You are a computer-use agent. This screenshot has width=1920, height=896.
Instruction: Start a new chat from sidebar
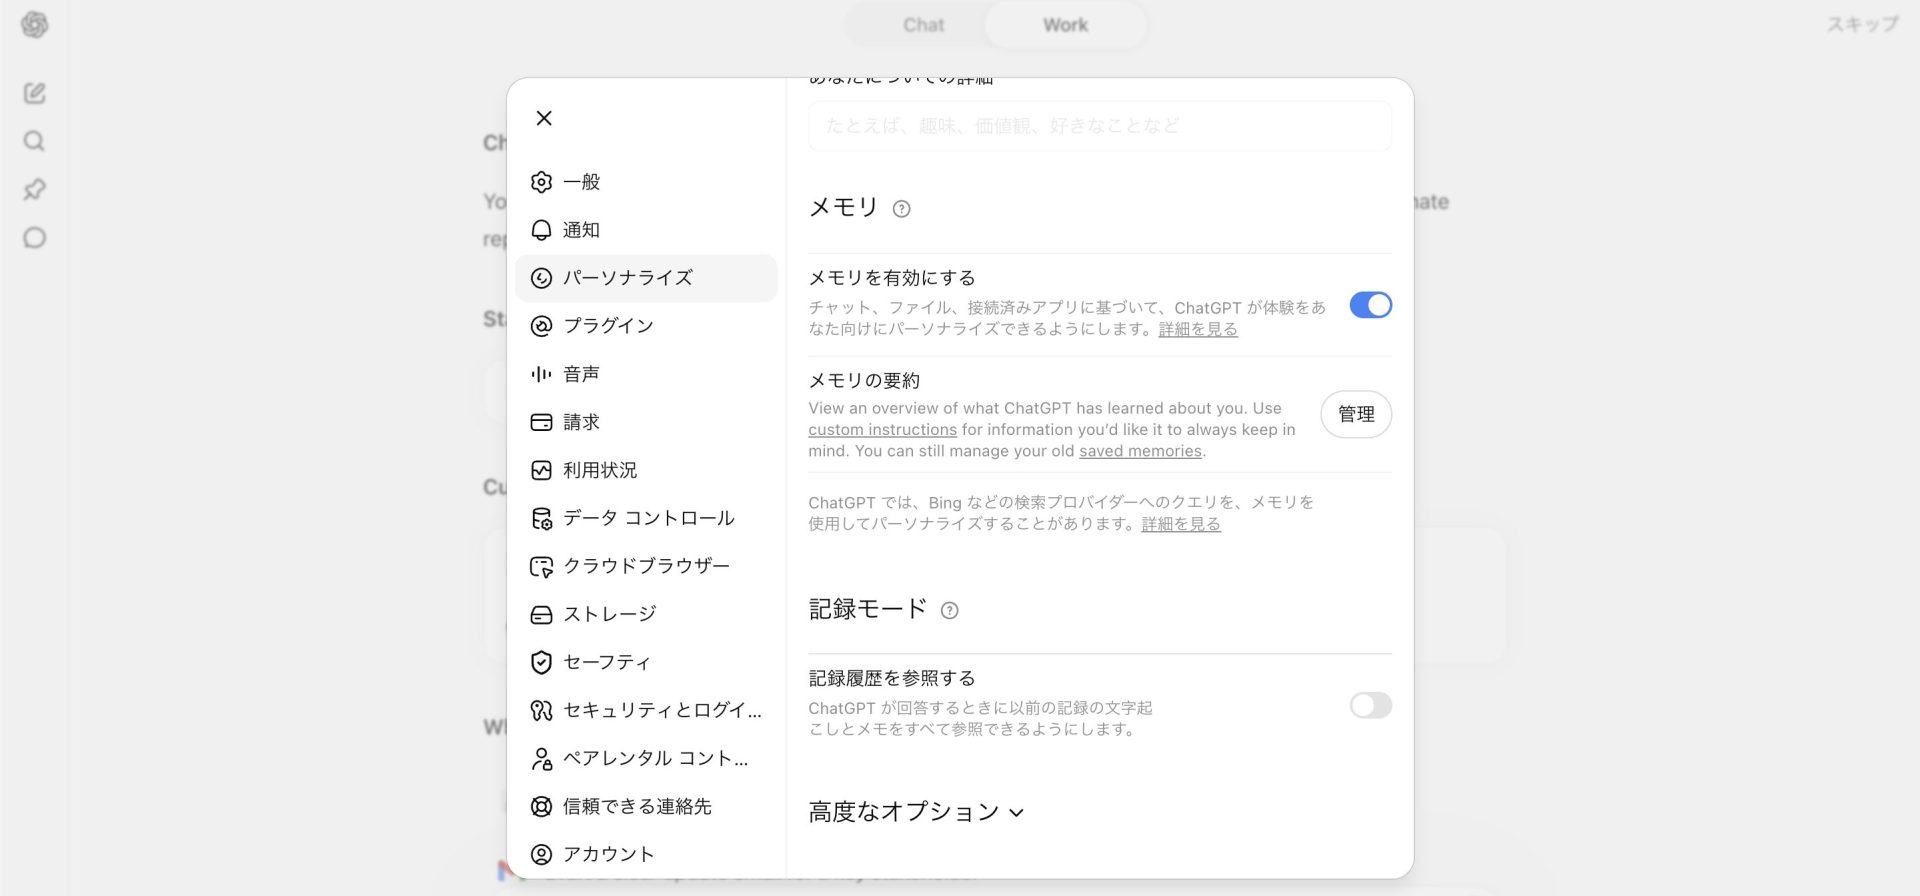pyautogui.click(x=35, y=93)
